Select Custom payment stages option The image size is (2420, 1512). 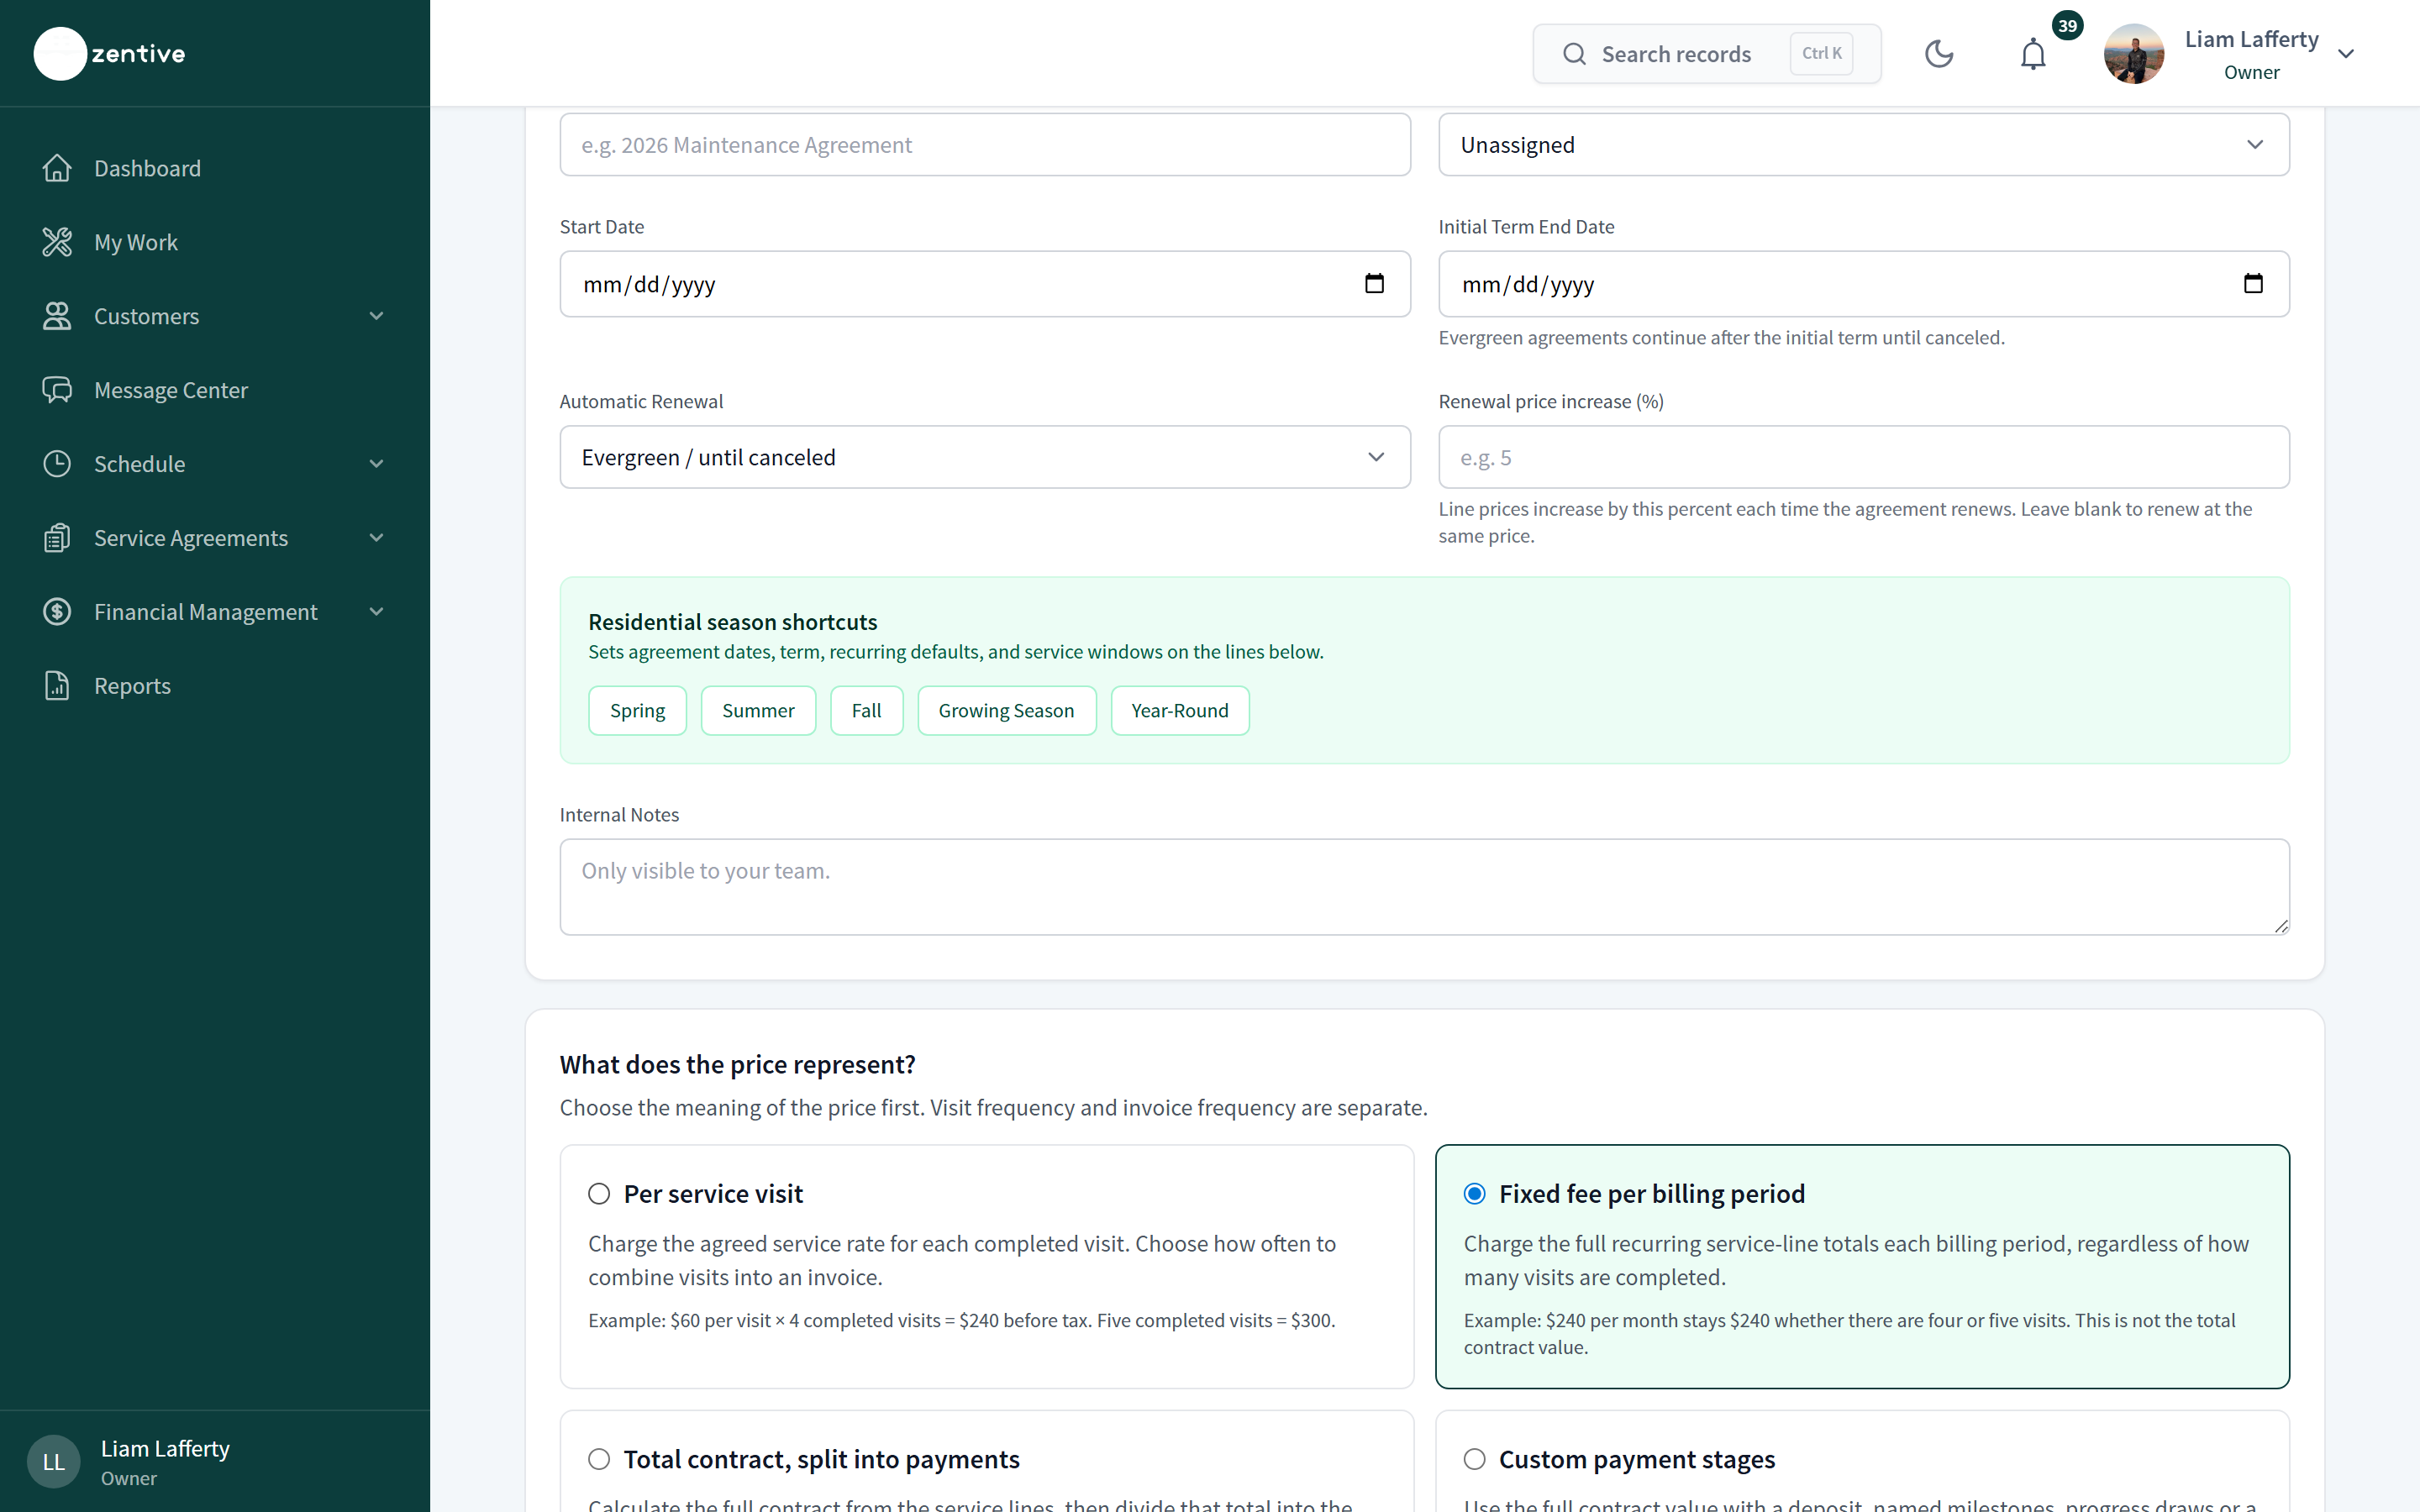pos(1475,1459)
